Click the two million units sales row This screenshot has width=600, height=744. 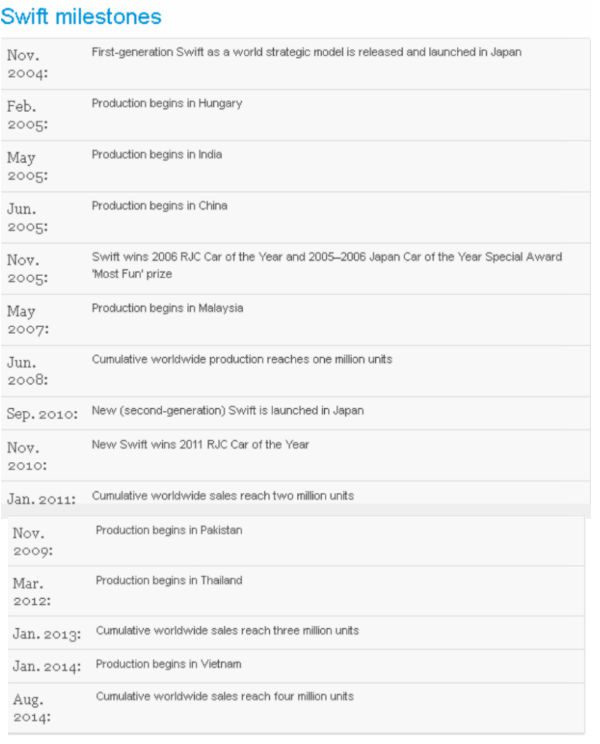(x=223, y=495)
